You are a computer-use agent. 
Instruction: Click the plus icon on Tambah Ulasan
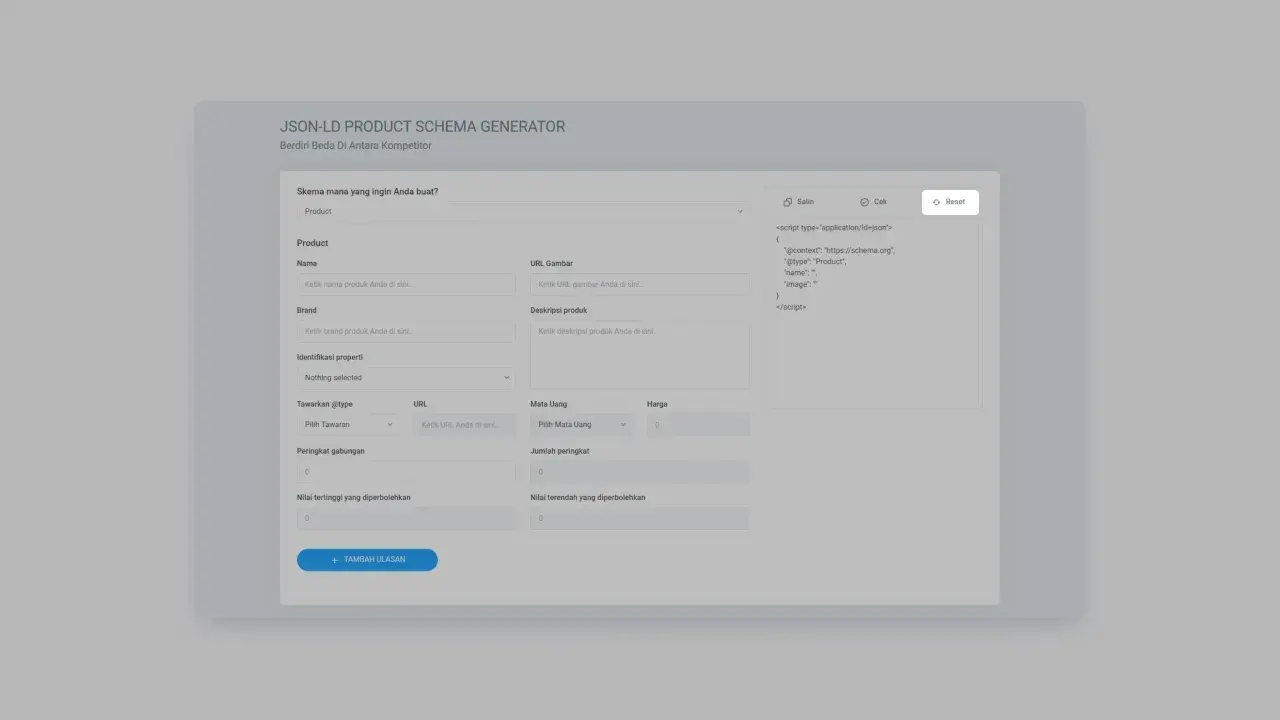[335, 560]
